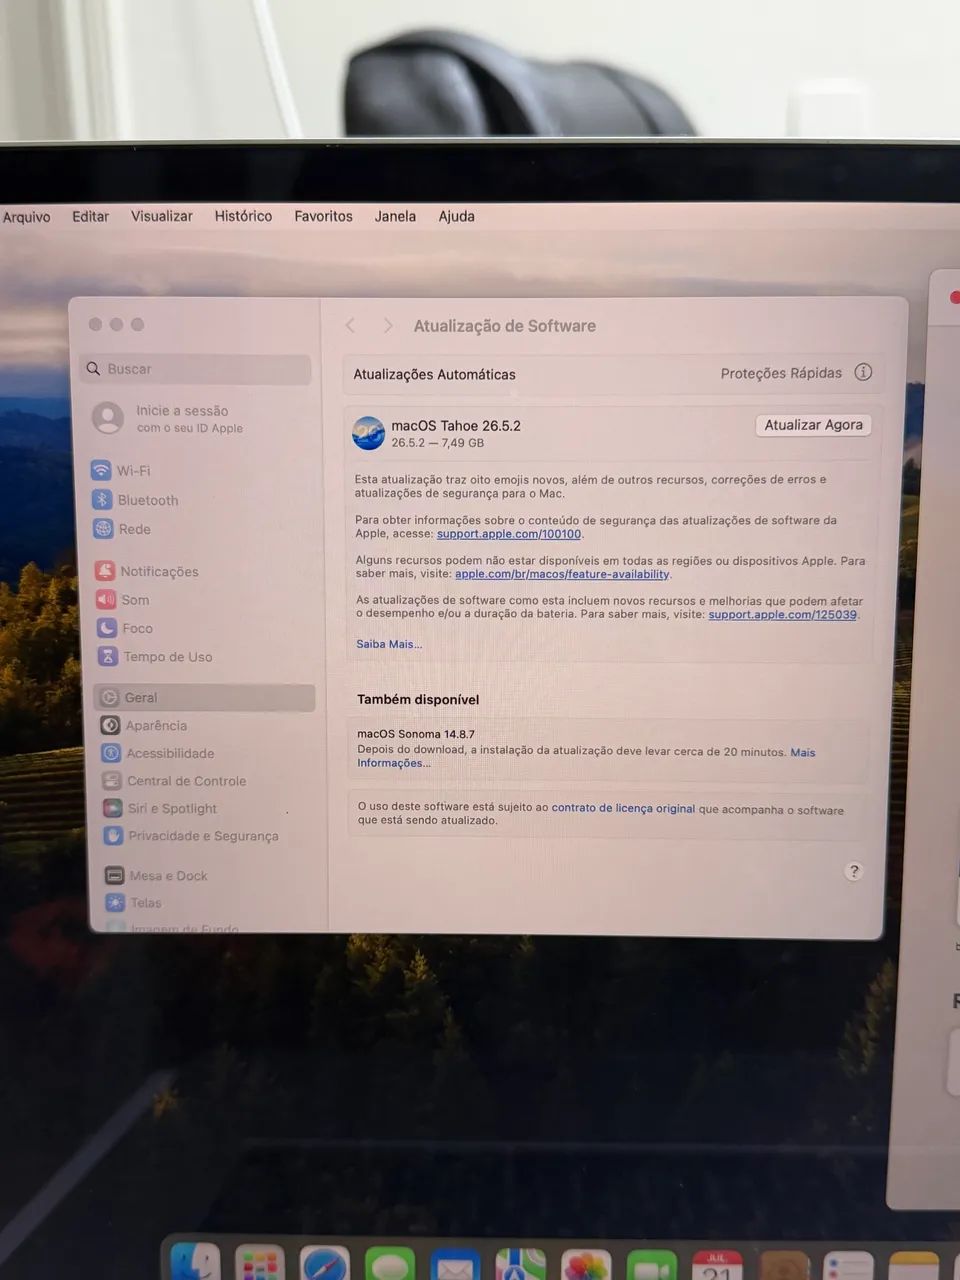The image size is (960, 1280).
Task: Open Bluetooth settings in sidebar
Action: click(x=134, y=500)
